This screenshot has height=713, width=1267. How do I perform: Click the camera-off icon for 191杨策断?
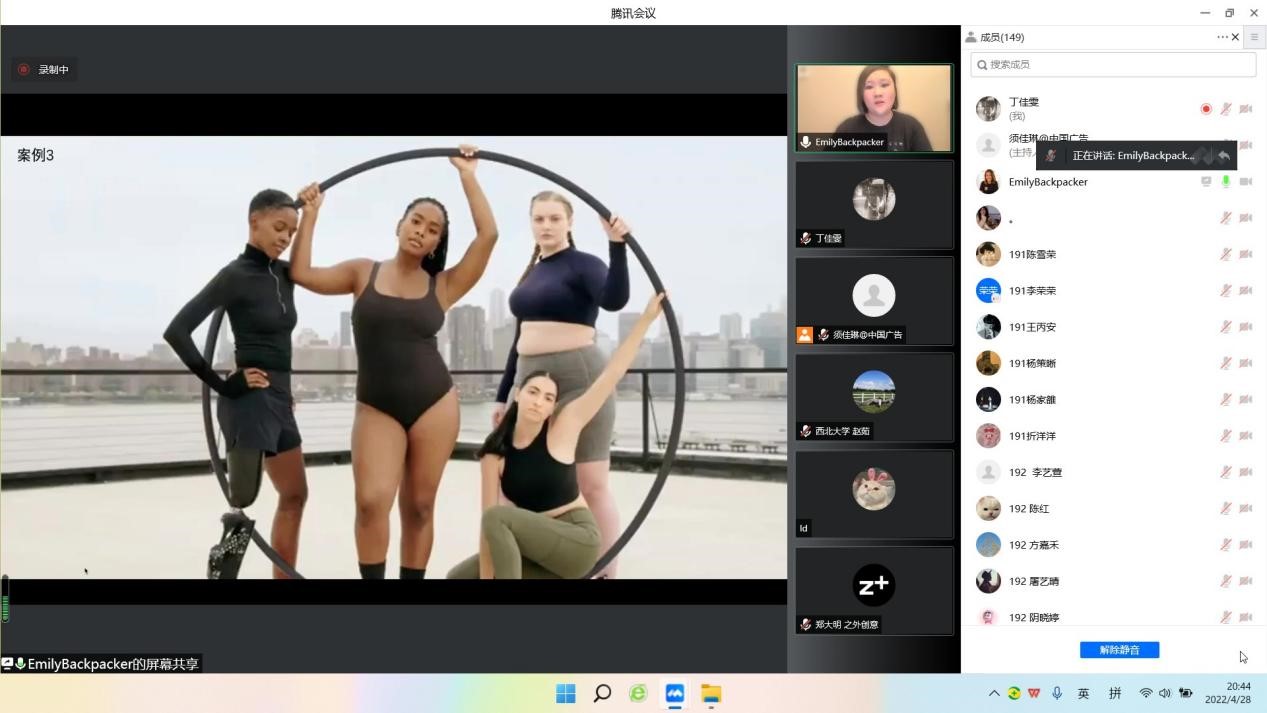pos(1246,363)
